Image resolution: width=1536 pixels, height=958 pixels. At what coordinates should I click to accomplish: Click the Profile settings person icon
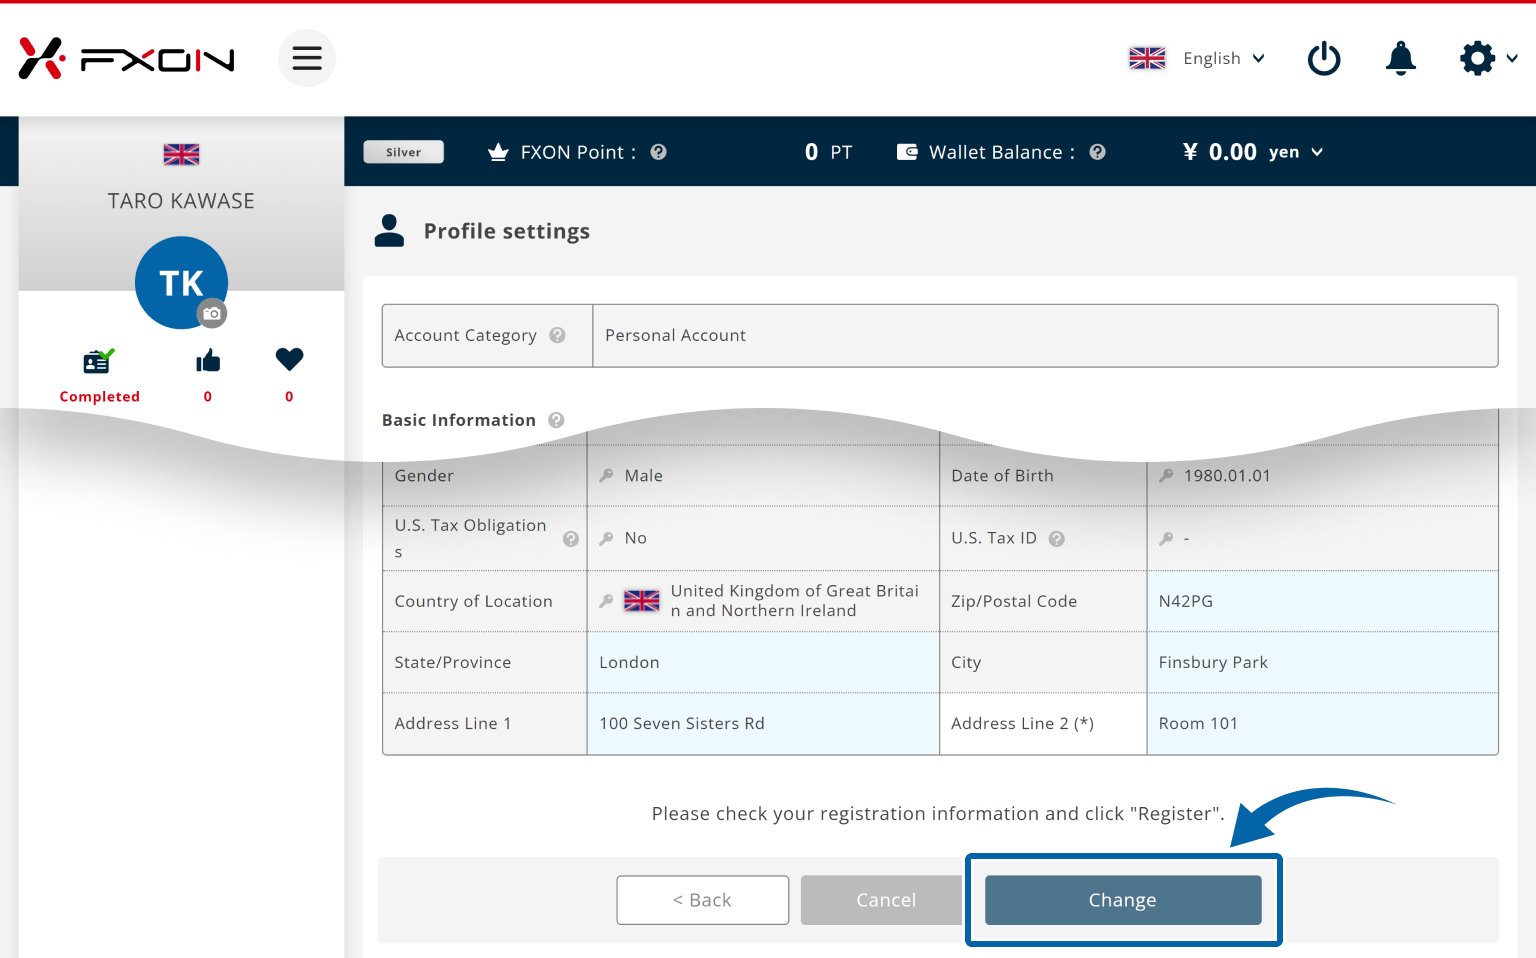click(389, 231)
